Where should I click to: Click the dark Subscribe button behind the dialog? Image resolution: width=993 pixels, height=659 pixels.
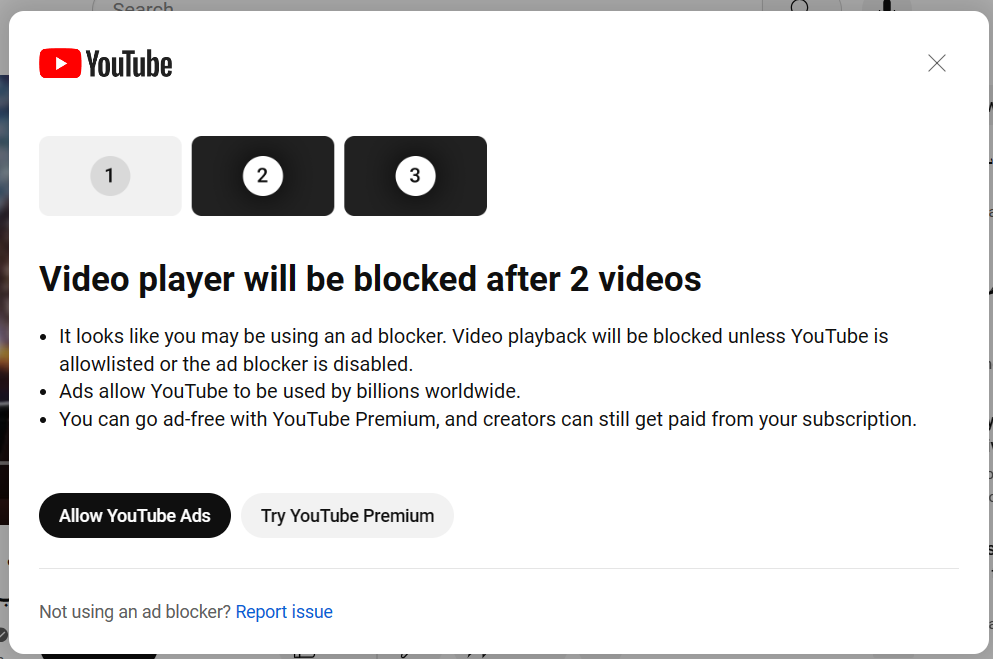click(x=97, y=655)
